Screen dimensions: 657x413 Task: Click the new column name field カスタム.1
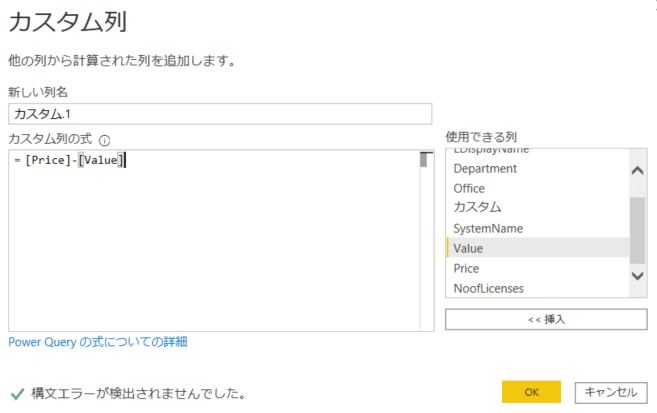pos(220,114)
